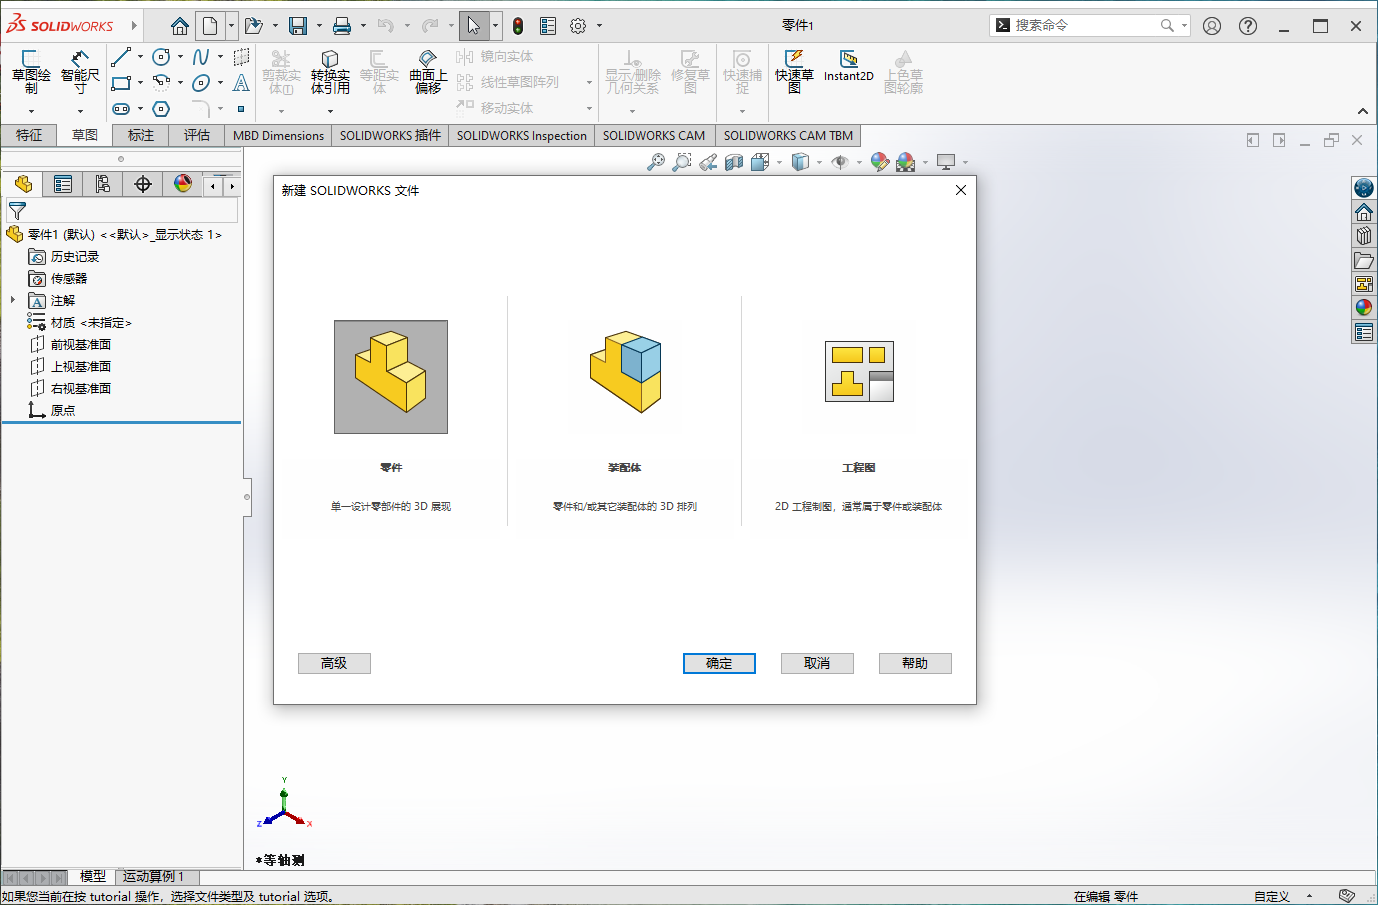
Task: Click the 智能尺寸 smart dimension tool
Action: (80, 73)
